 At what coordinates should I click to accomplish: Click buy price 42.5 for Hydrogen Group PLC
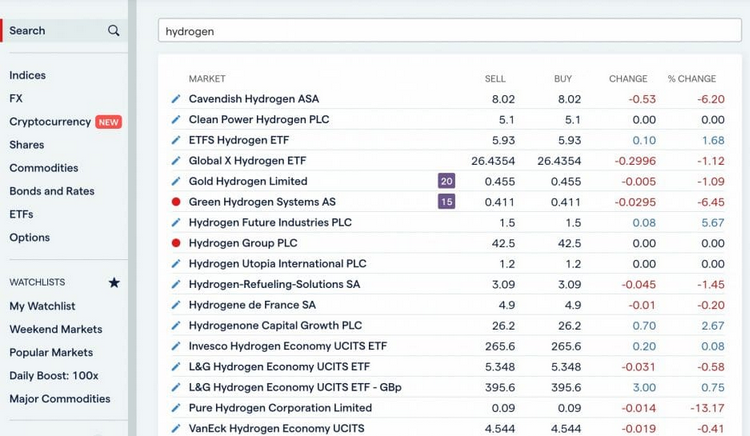click(x=569, y=243)
